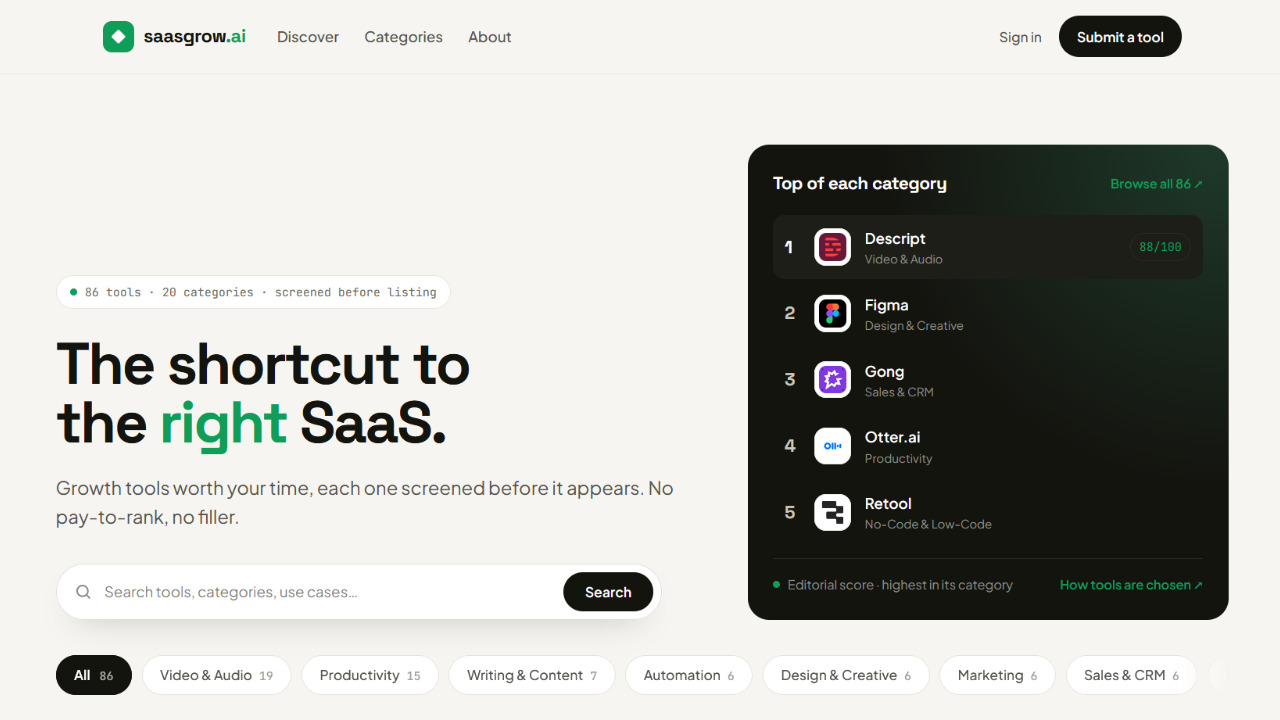Filter by Sales & CRM category
The height and width of the screenshot is (720, 1280).
(1132, 675)
